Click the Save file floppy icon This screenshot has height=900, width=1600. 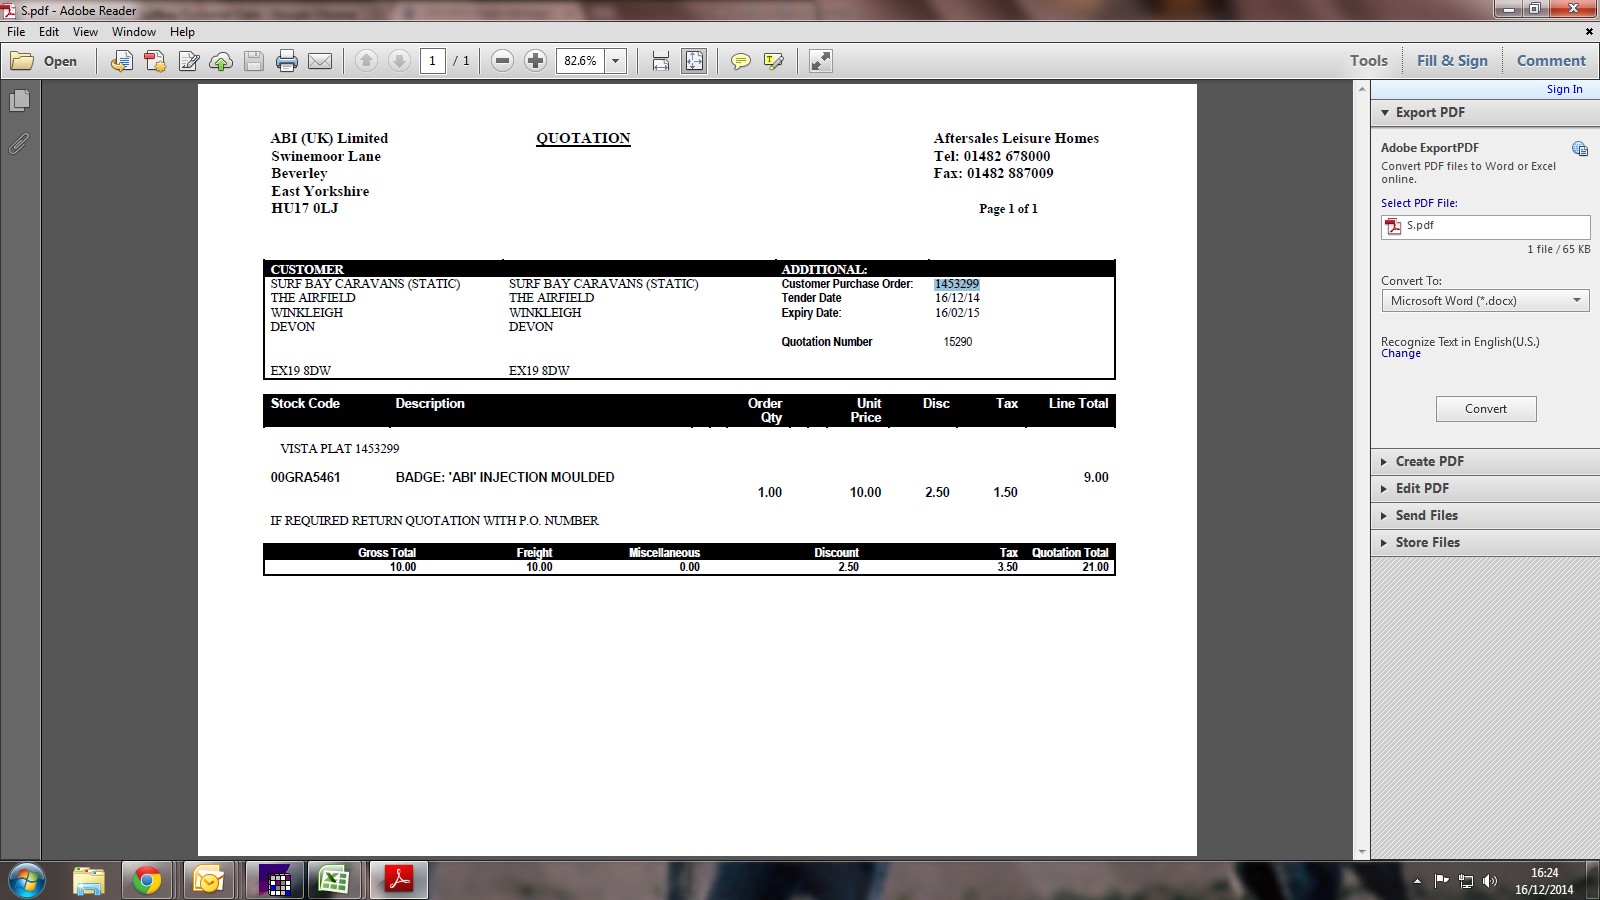coord(254,61)
